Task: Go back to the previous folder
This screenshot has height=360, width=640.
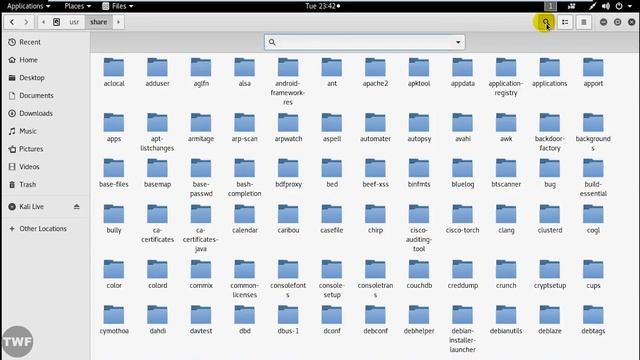Action: pos(12,22)
